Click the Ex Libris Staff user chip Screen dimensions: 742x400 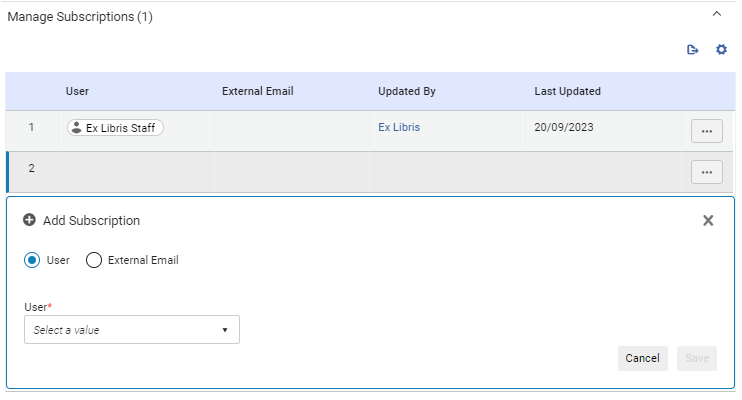[x=115, y=128]
